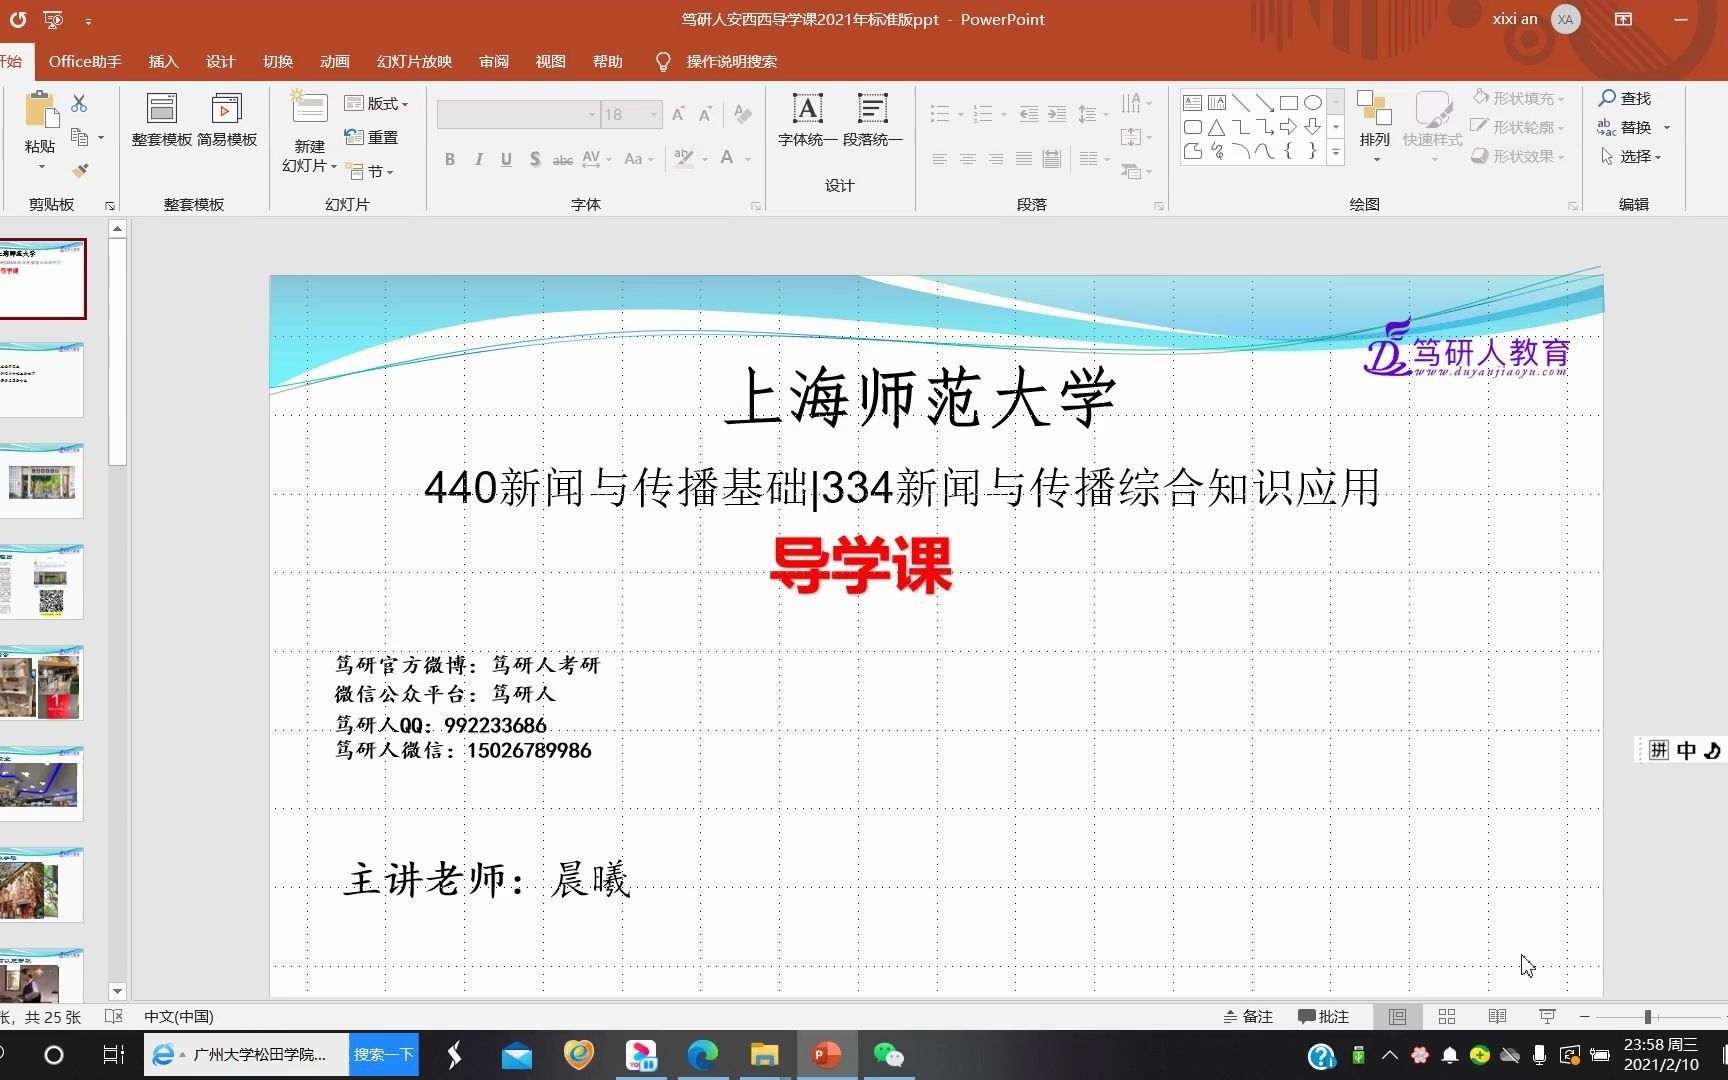Click the text highlight color button

point(684,159)
